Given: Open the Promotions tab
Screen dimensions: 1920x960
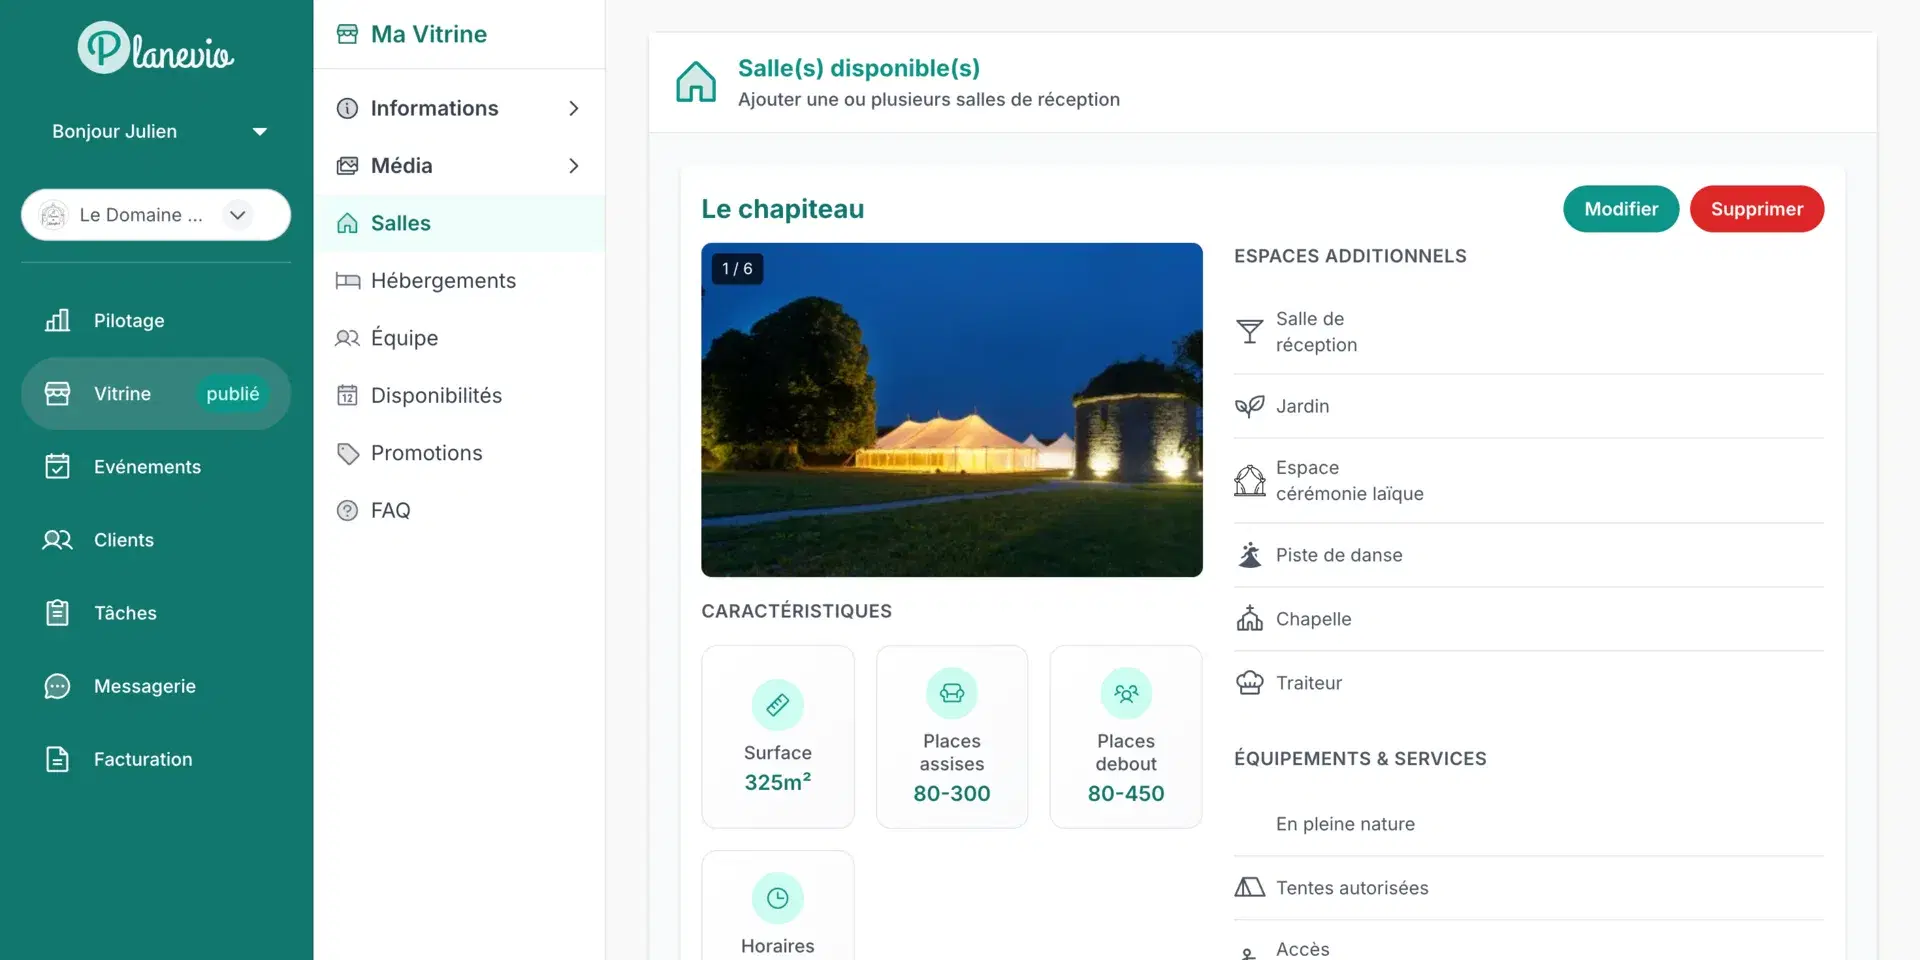Looking at the screenshot, I should coord(459,453).
